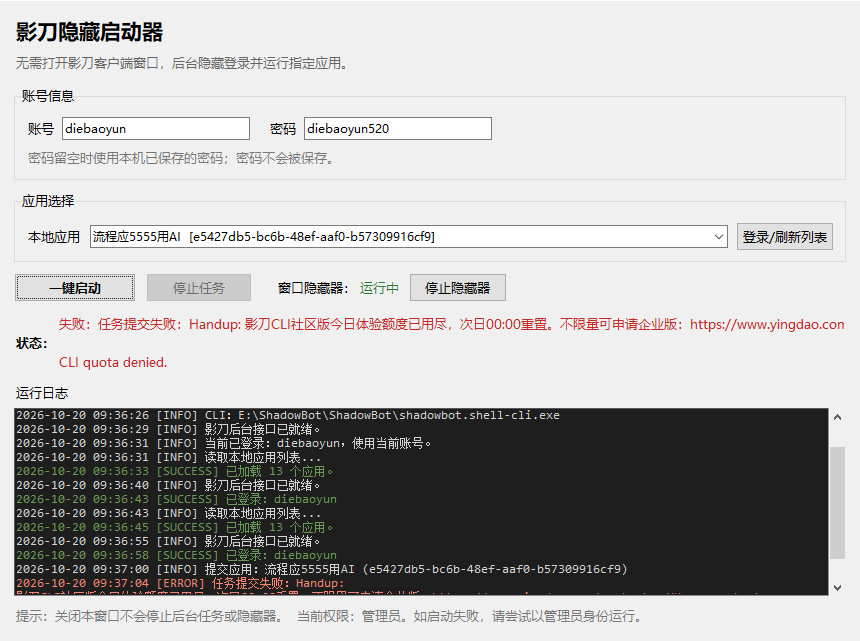Viewport: 860px width, 641px height.
Task: Click the 影刀隐藏启动器 title
Action: [x=89, y=32]
